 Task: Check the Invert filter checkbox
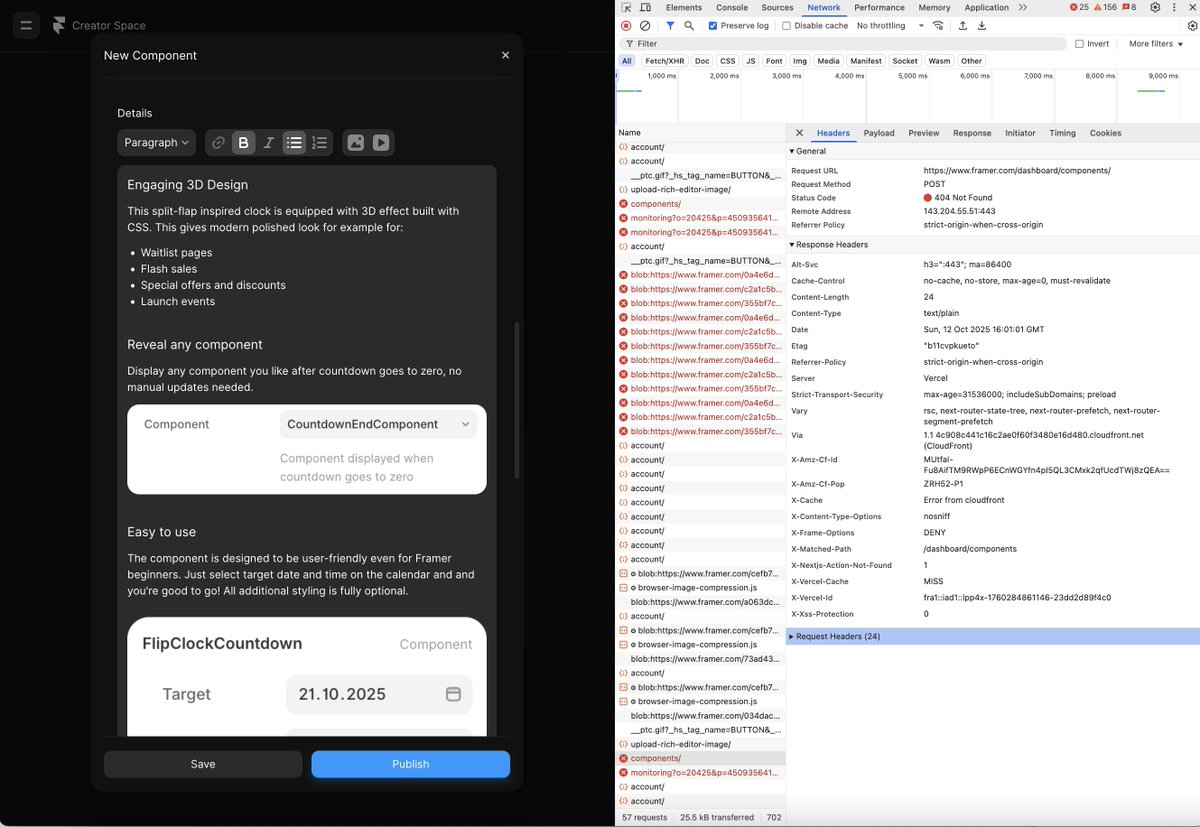click(x=1079, y=44)
